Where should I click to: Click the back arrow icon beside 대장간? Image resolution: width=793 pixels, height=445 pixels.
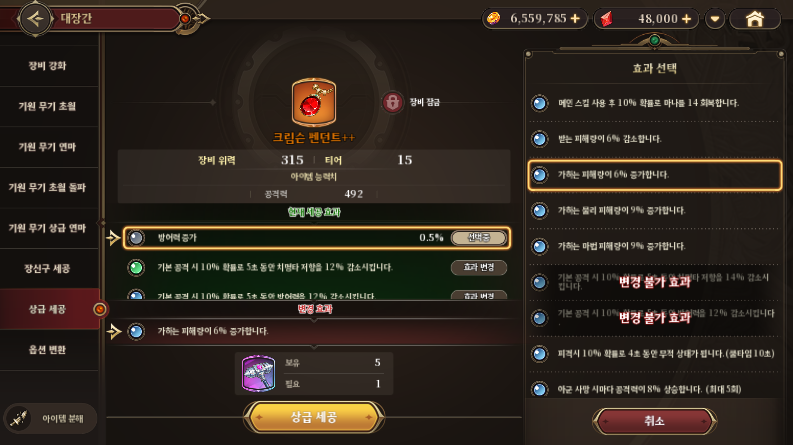(x=35, y=19)
